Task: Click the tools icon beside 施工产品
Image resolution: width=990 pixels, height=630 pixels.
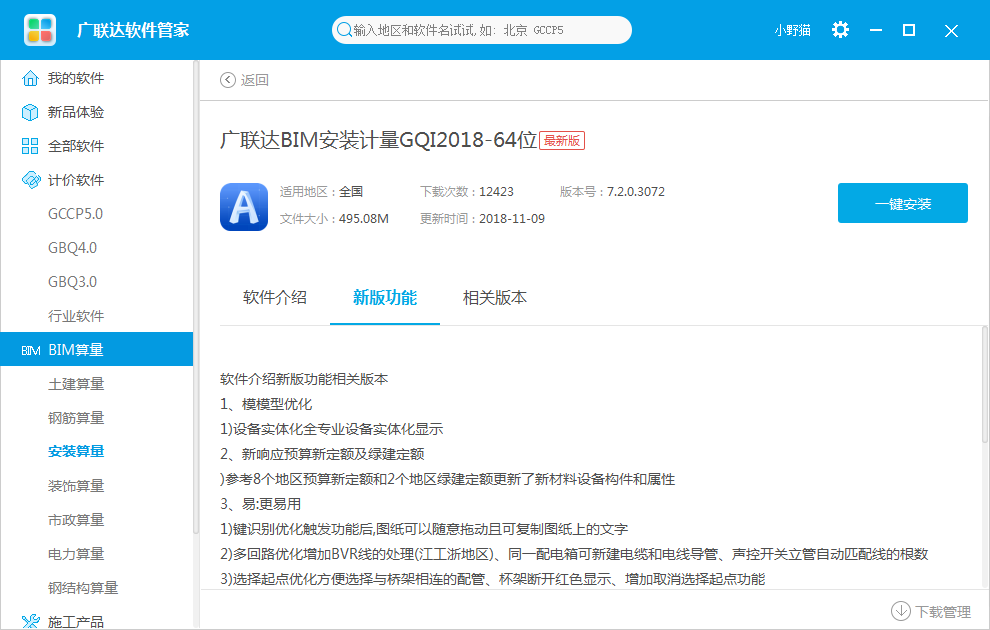Action: (x=30, y=622)
